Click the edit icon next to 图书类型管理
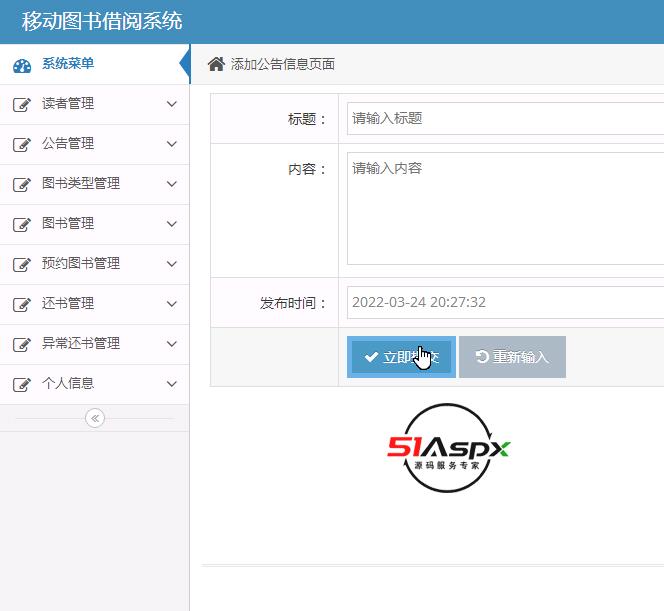This screenshot has width=664, height=611. point(22,184)
